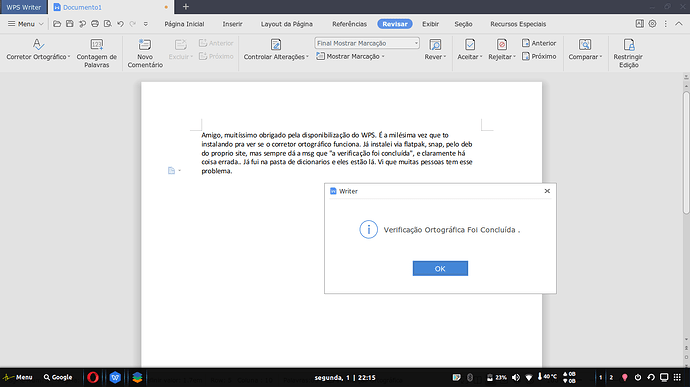Click the Undo arrow icon
Screen dimensions: 690x387
click(x=120, y=24)
